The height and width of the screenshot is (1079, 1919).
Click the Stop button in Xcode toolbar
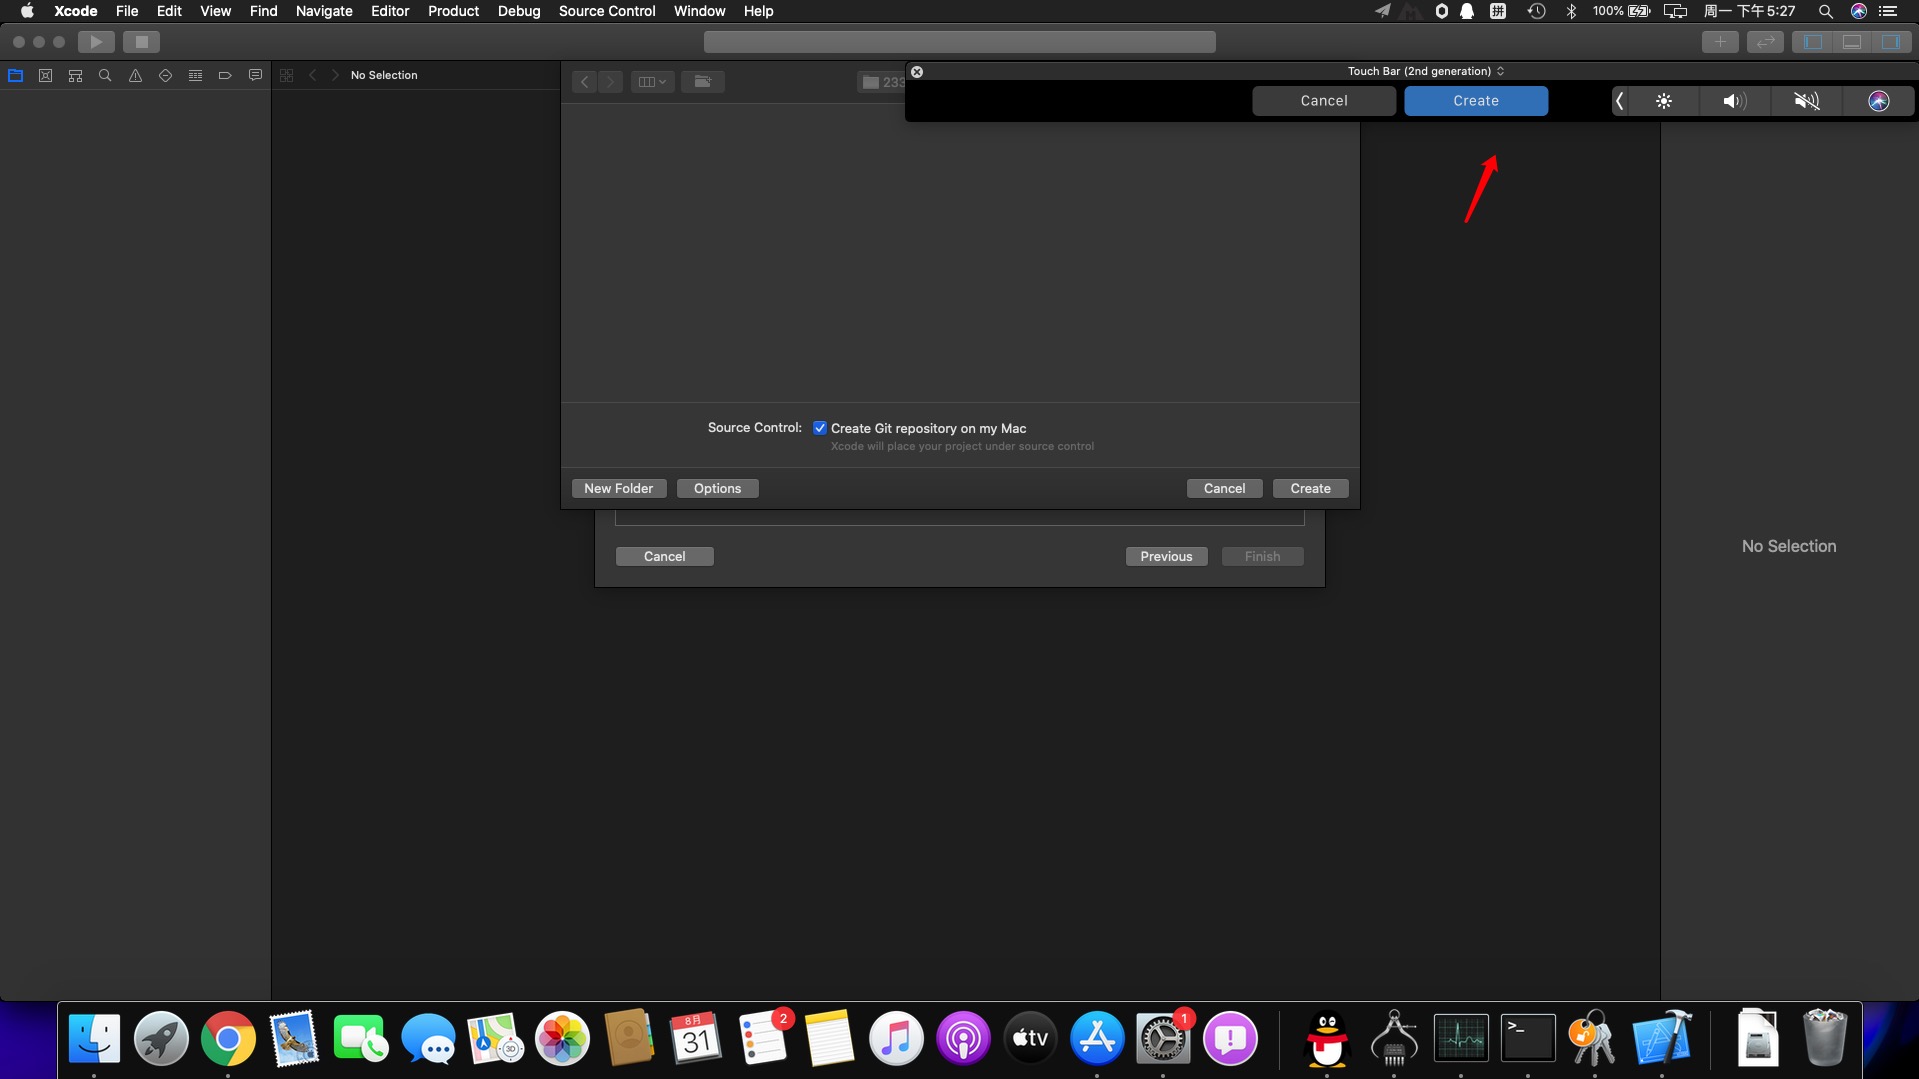coord(141,42)
